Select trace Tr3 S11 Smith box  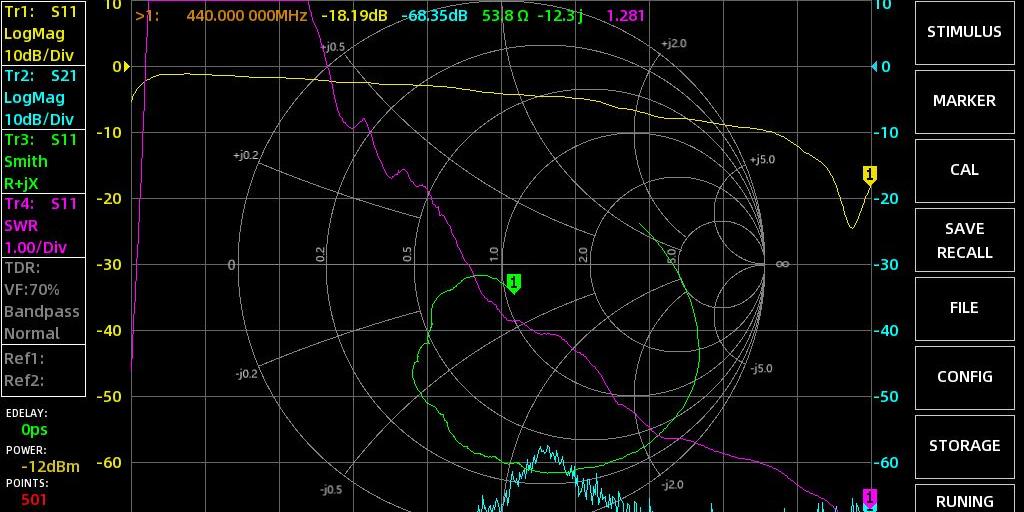pos(43,161)
